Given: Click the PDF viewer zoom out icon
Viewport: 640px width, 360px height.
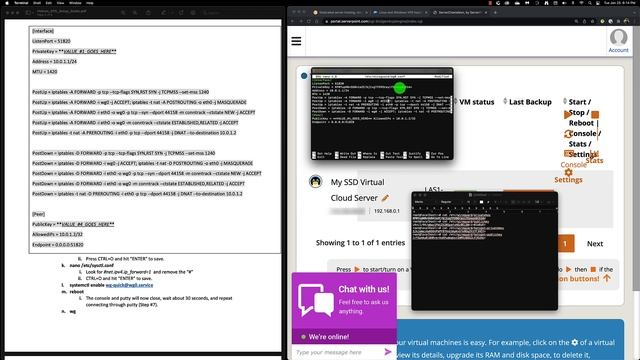Looking at the screenshot, I should pyautogui.click(x=123, y=13).
